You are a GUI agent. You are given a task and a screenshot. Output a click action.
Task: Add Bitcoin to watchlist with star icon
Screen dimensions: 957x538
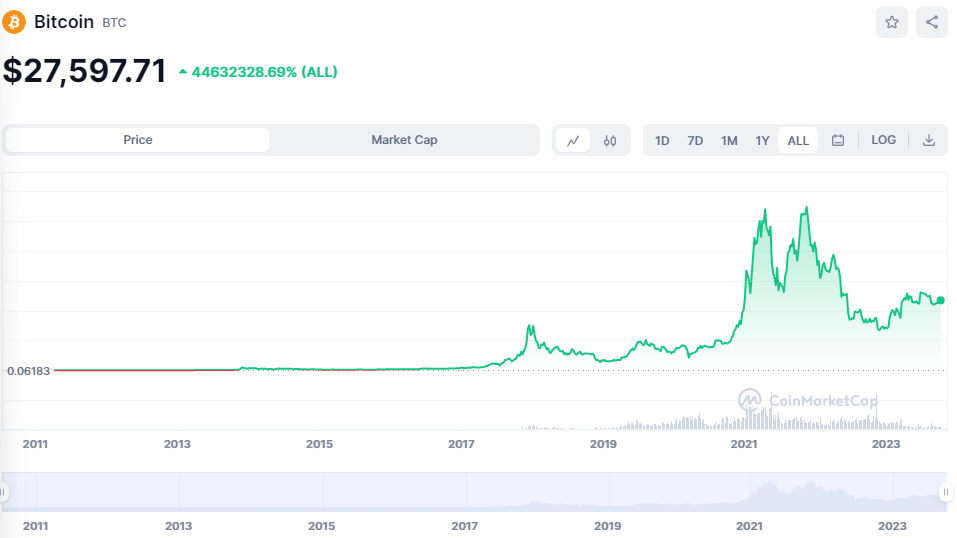(x=892, y=23)
